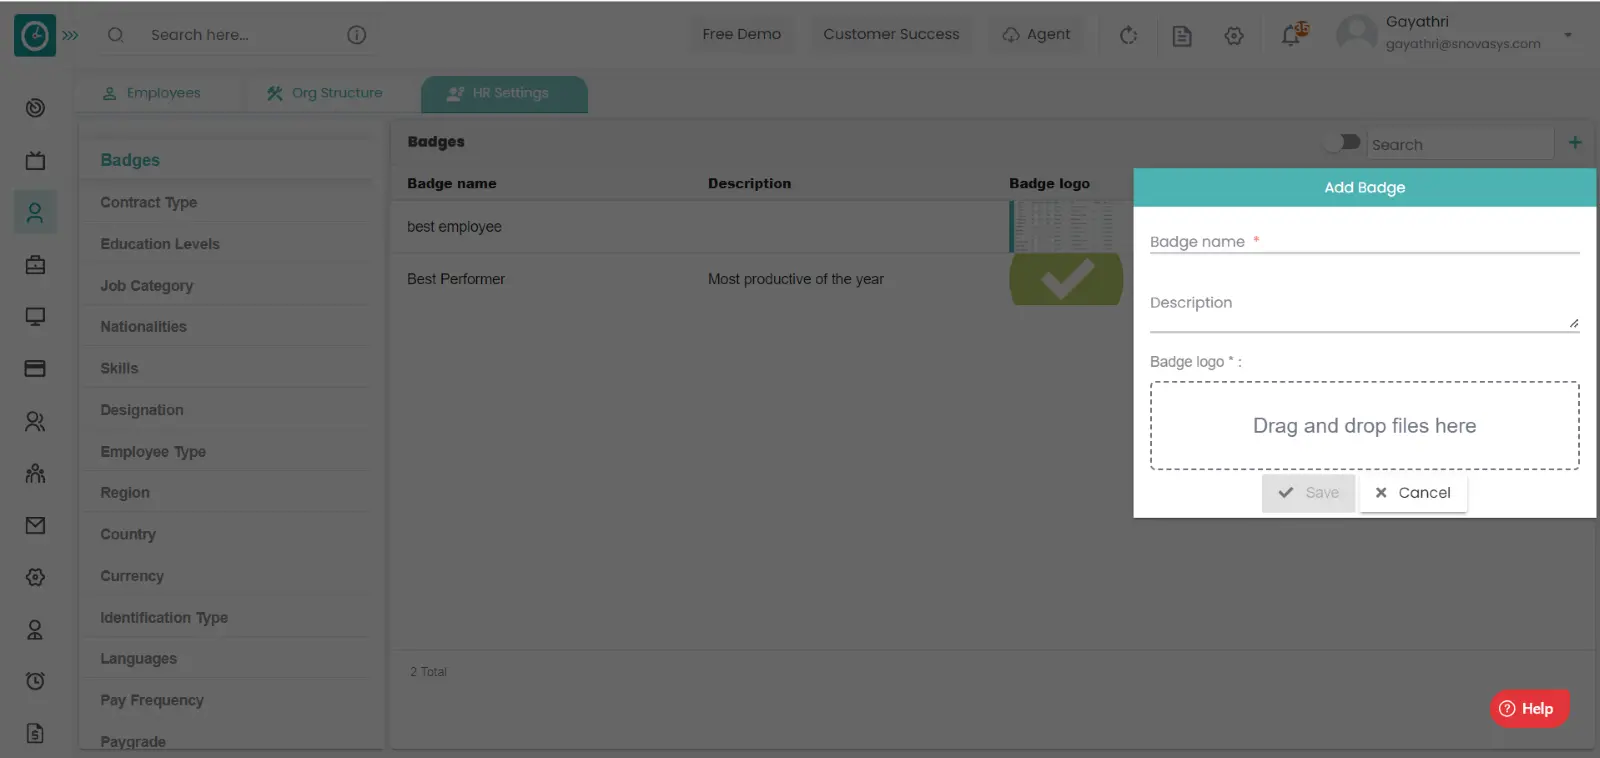Image resolution: width=1600 pixels, height=758 pixels.
Task: Click 'Most productive of the year' text
Action: click(x=795, y=279)
